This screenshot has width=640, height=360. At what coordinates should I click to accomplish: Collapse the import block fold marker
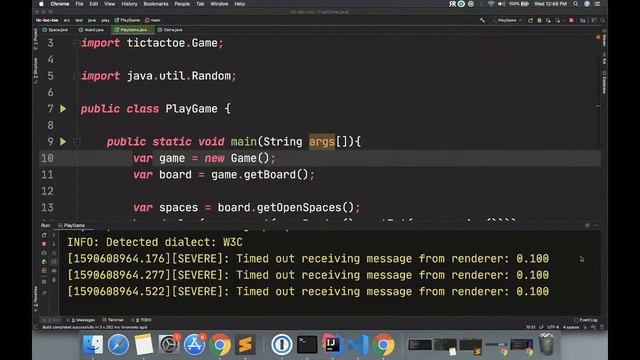pyautogui.click(x=76, y=43)
